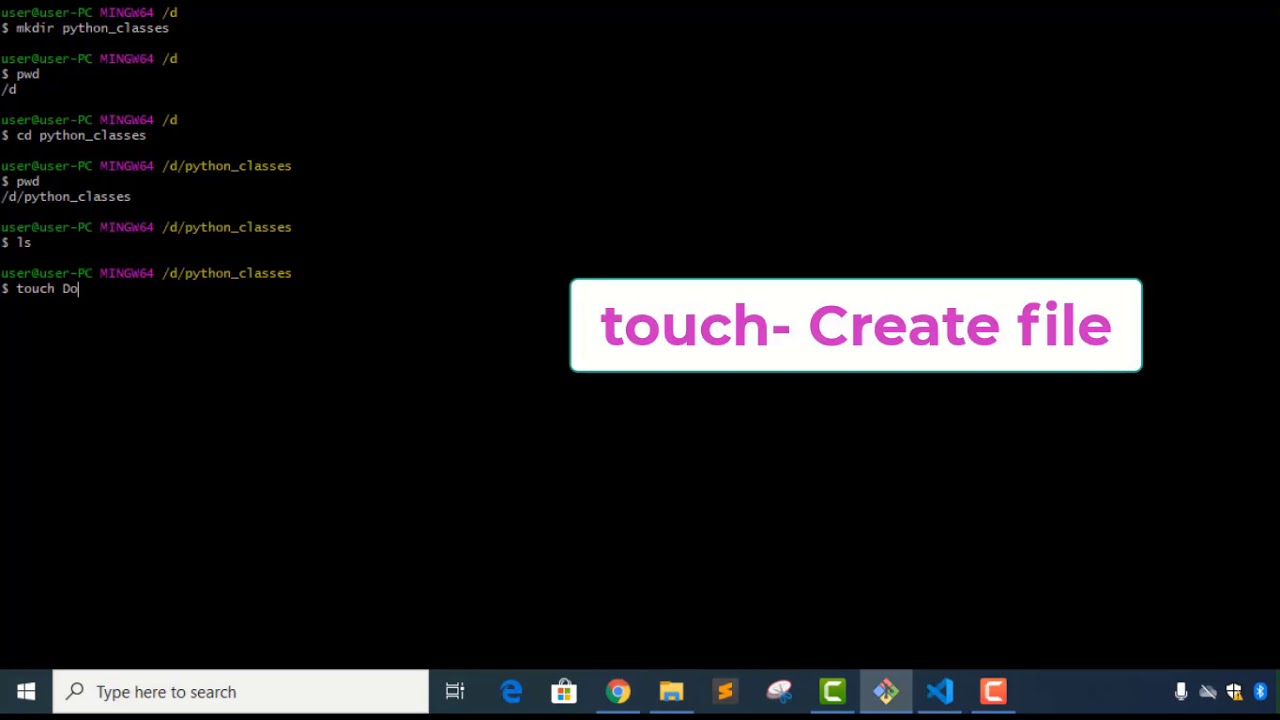This screenshot has height=720, width=1280.
Task: Click the 'Type here to search' box
Action: coord(240,692)
